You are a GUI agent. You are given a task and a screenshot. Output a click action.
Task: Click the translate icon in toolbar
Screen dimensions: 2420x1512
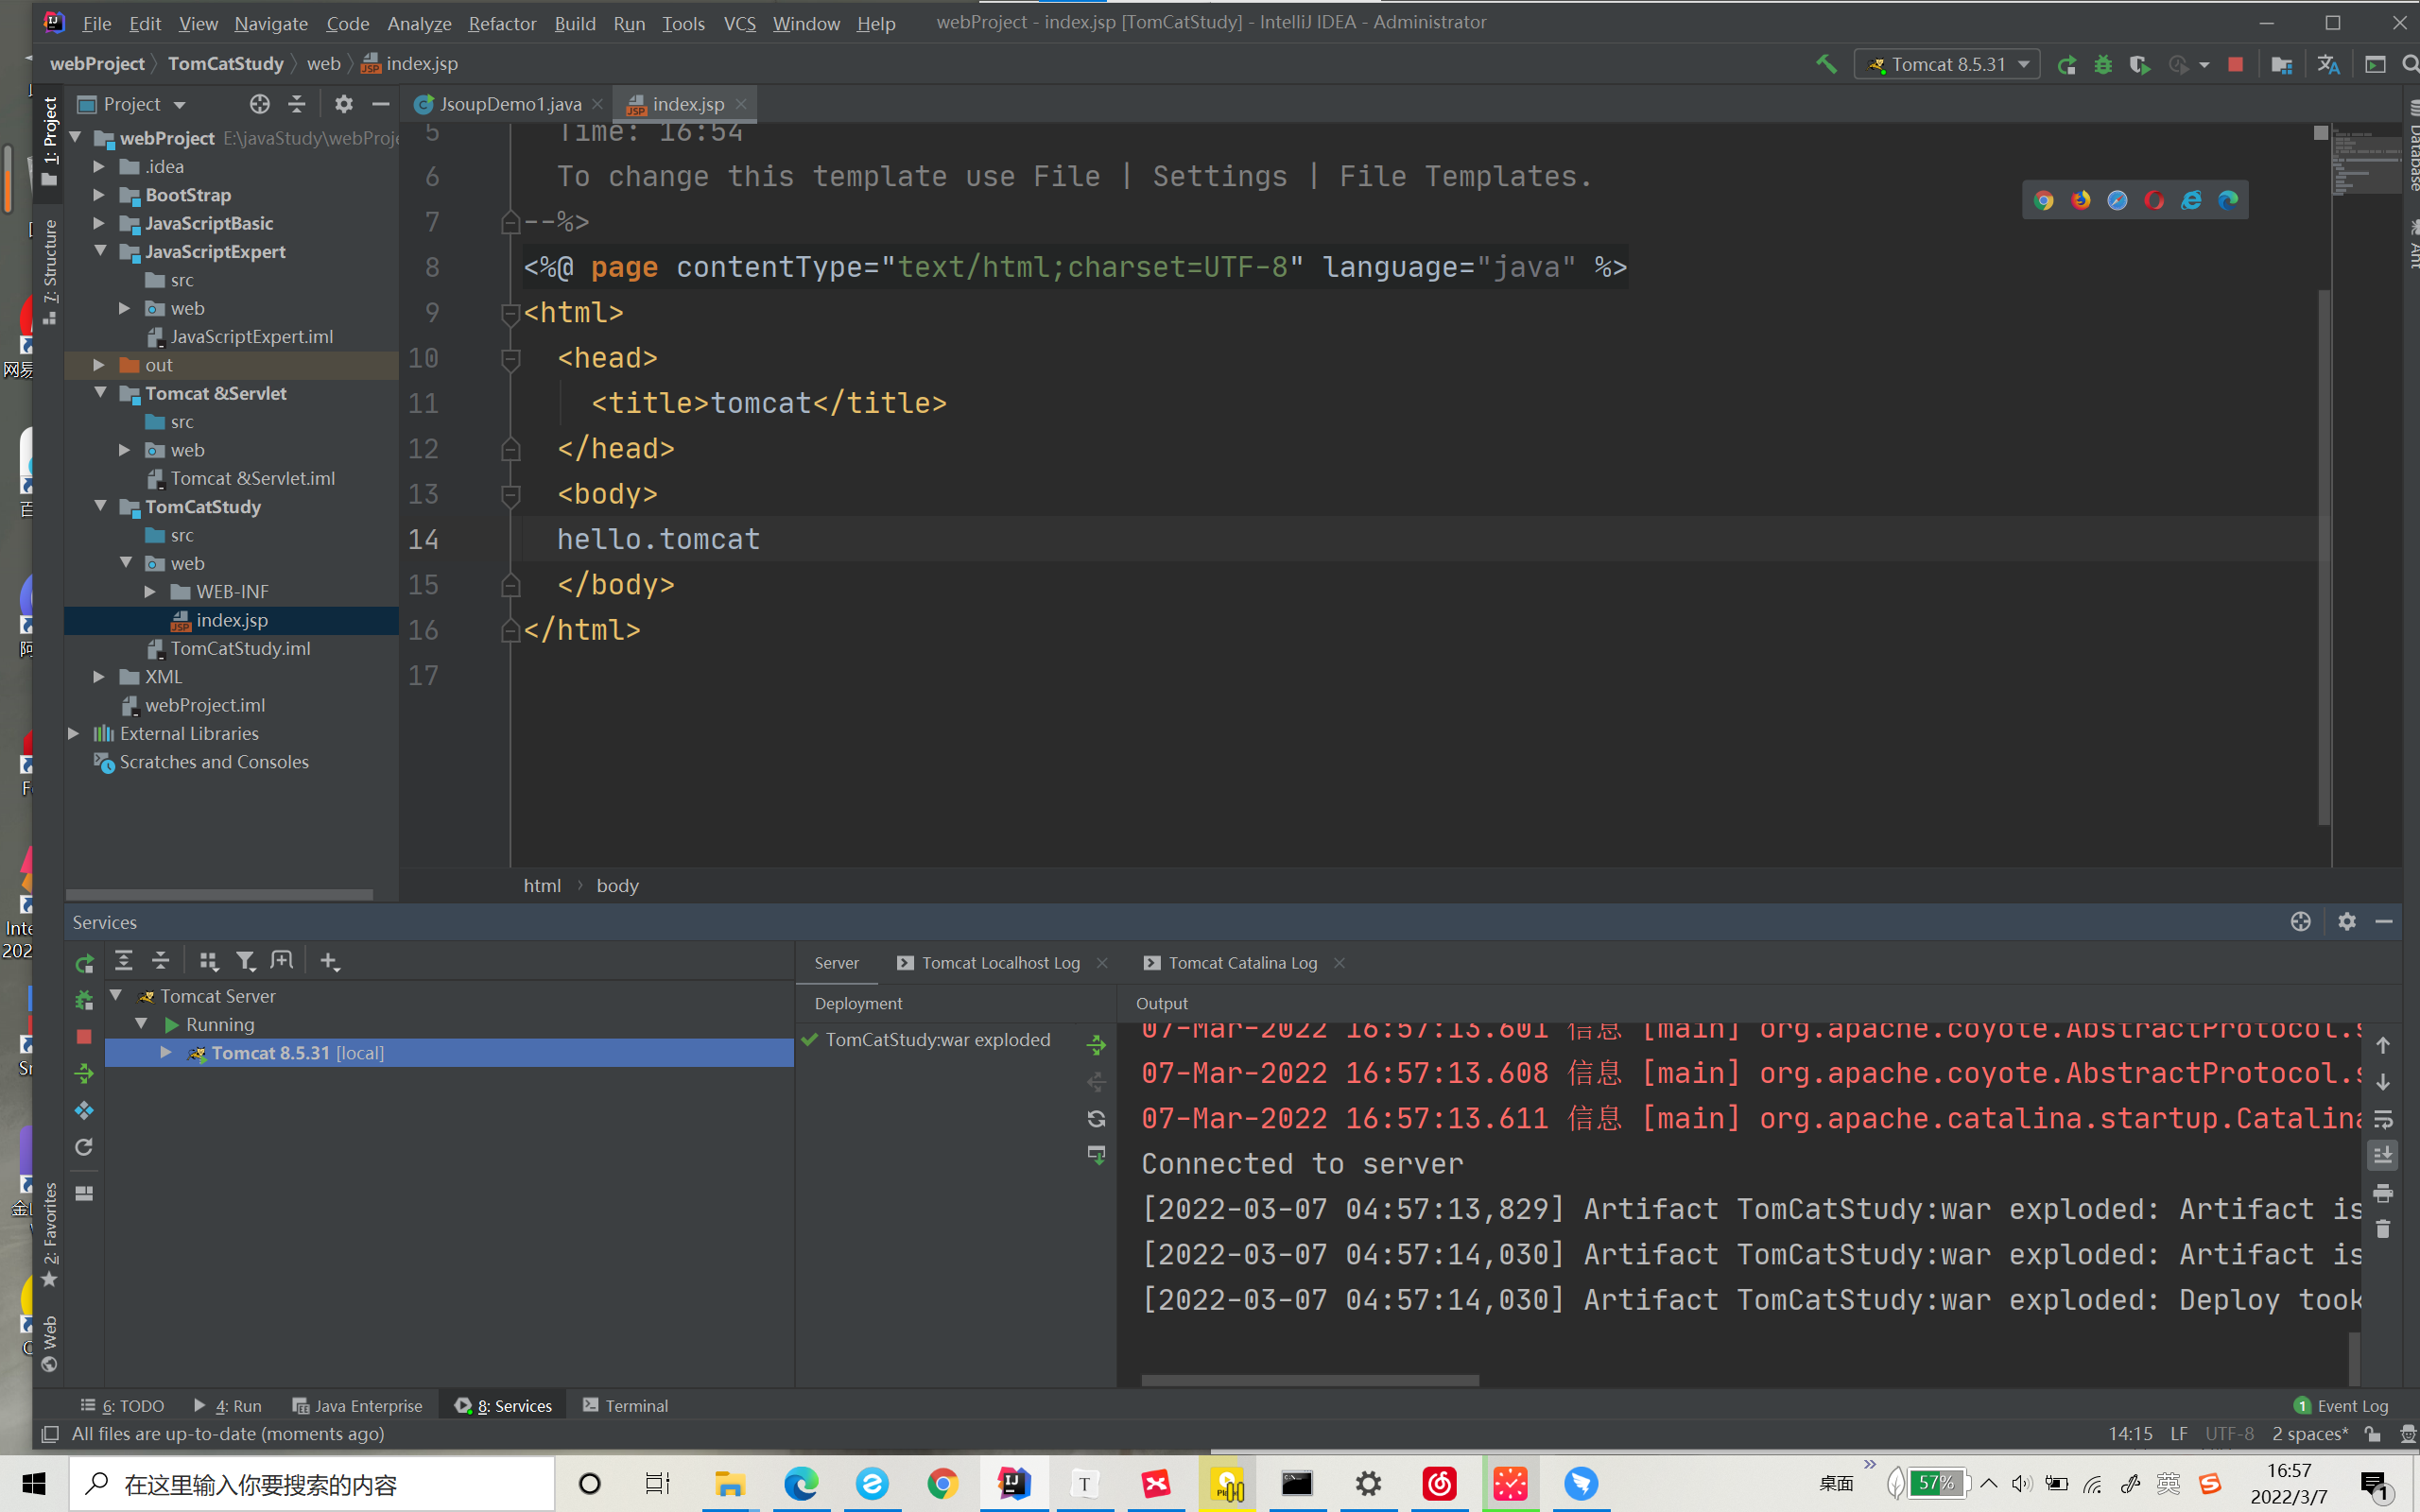(x=2328, y=65)
